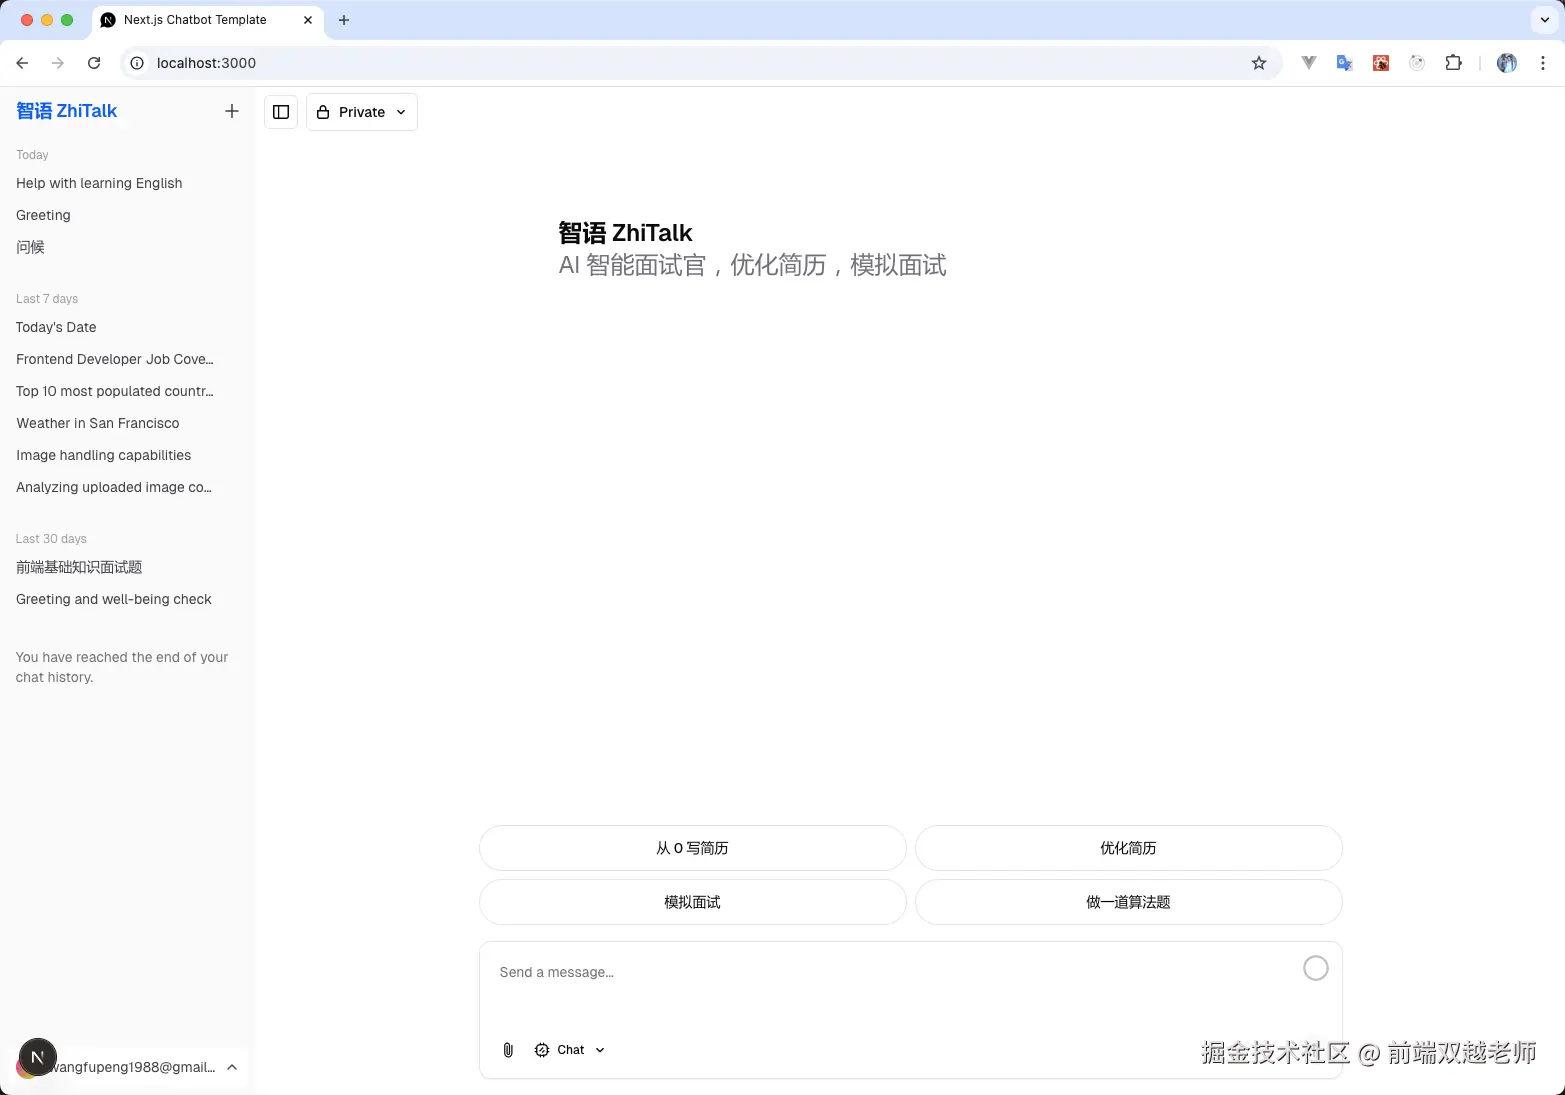Open the Private visibility dropdown
The width and height of the screenshot is (1565, 1095).
coord(361,112)
